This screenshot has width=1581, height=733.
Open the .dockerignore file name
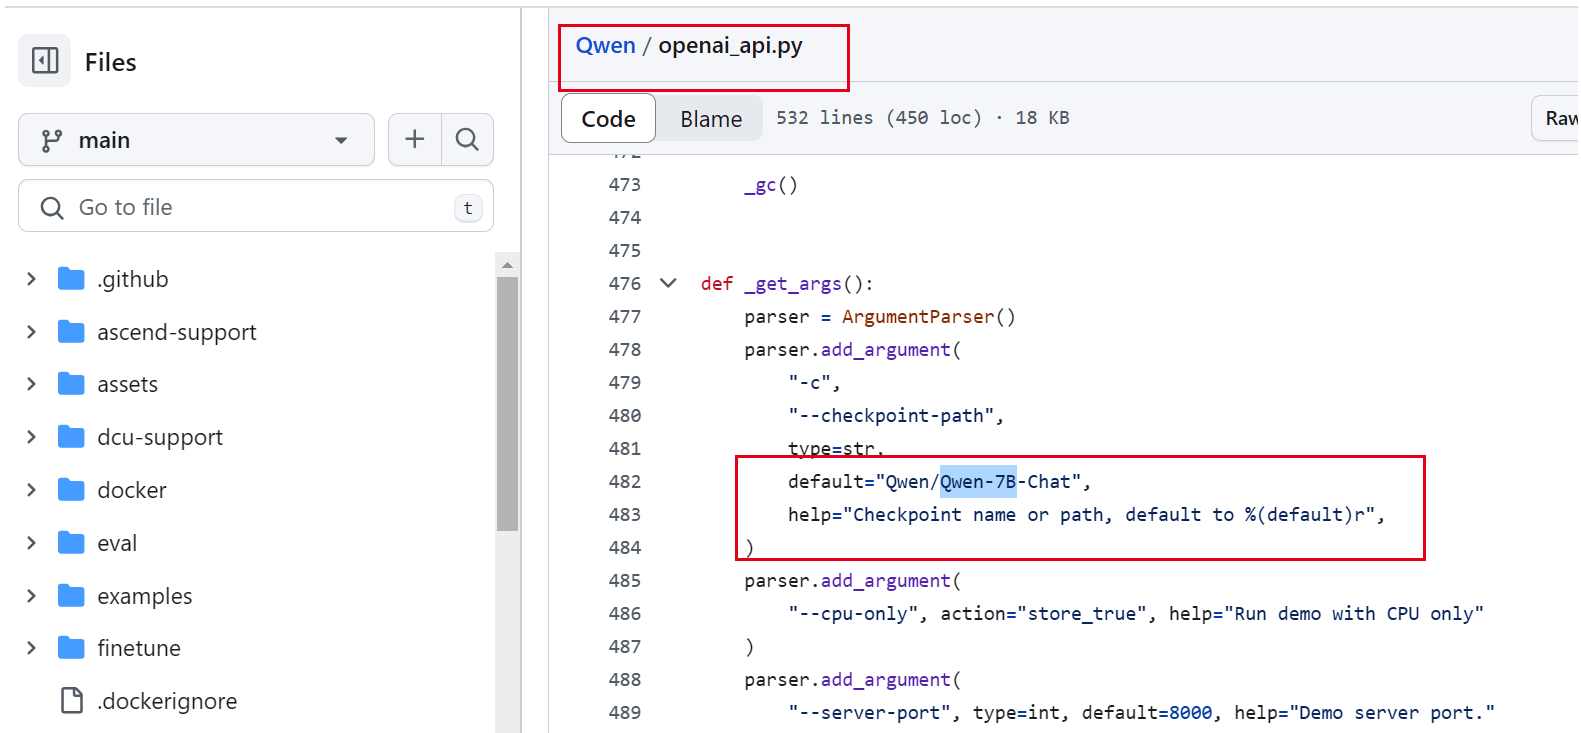click(167, 701)
